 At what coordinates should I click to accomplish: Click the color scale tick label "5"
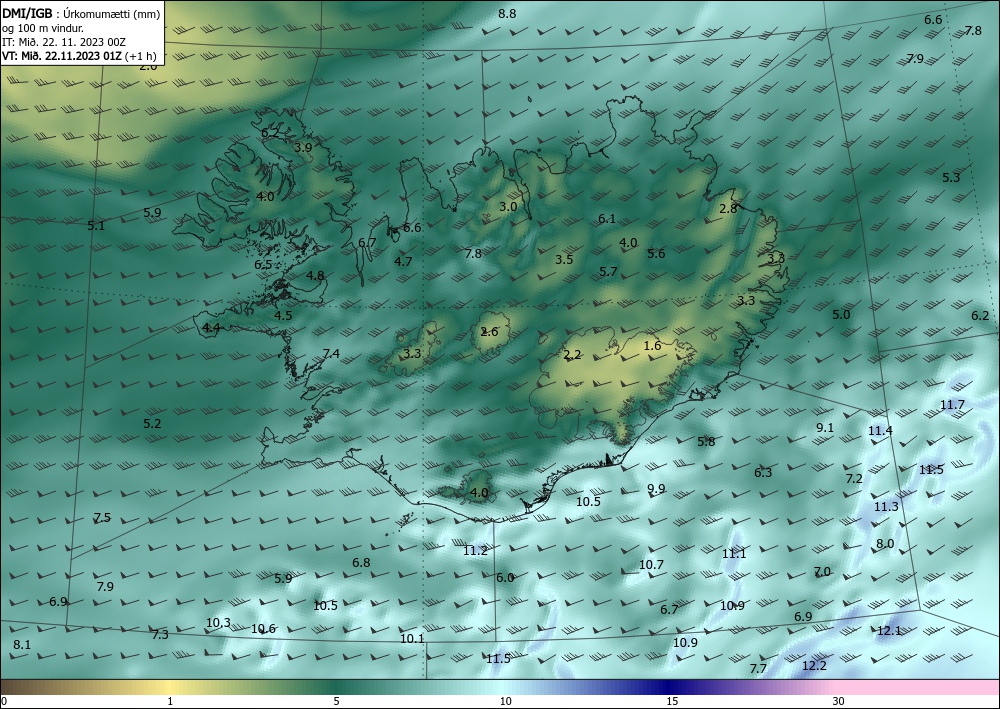click(336, 701)
